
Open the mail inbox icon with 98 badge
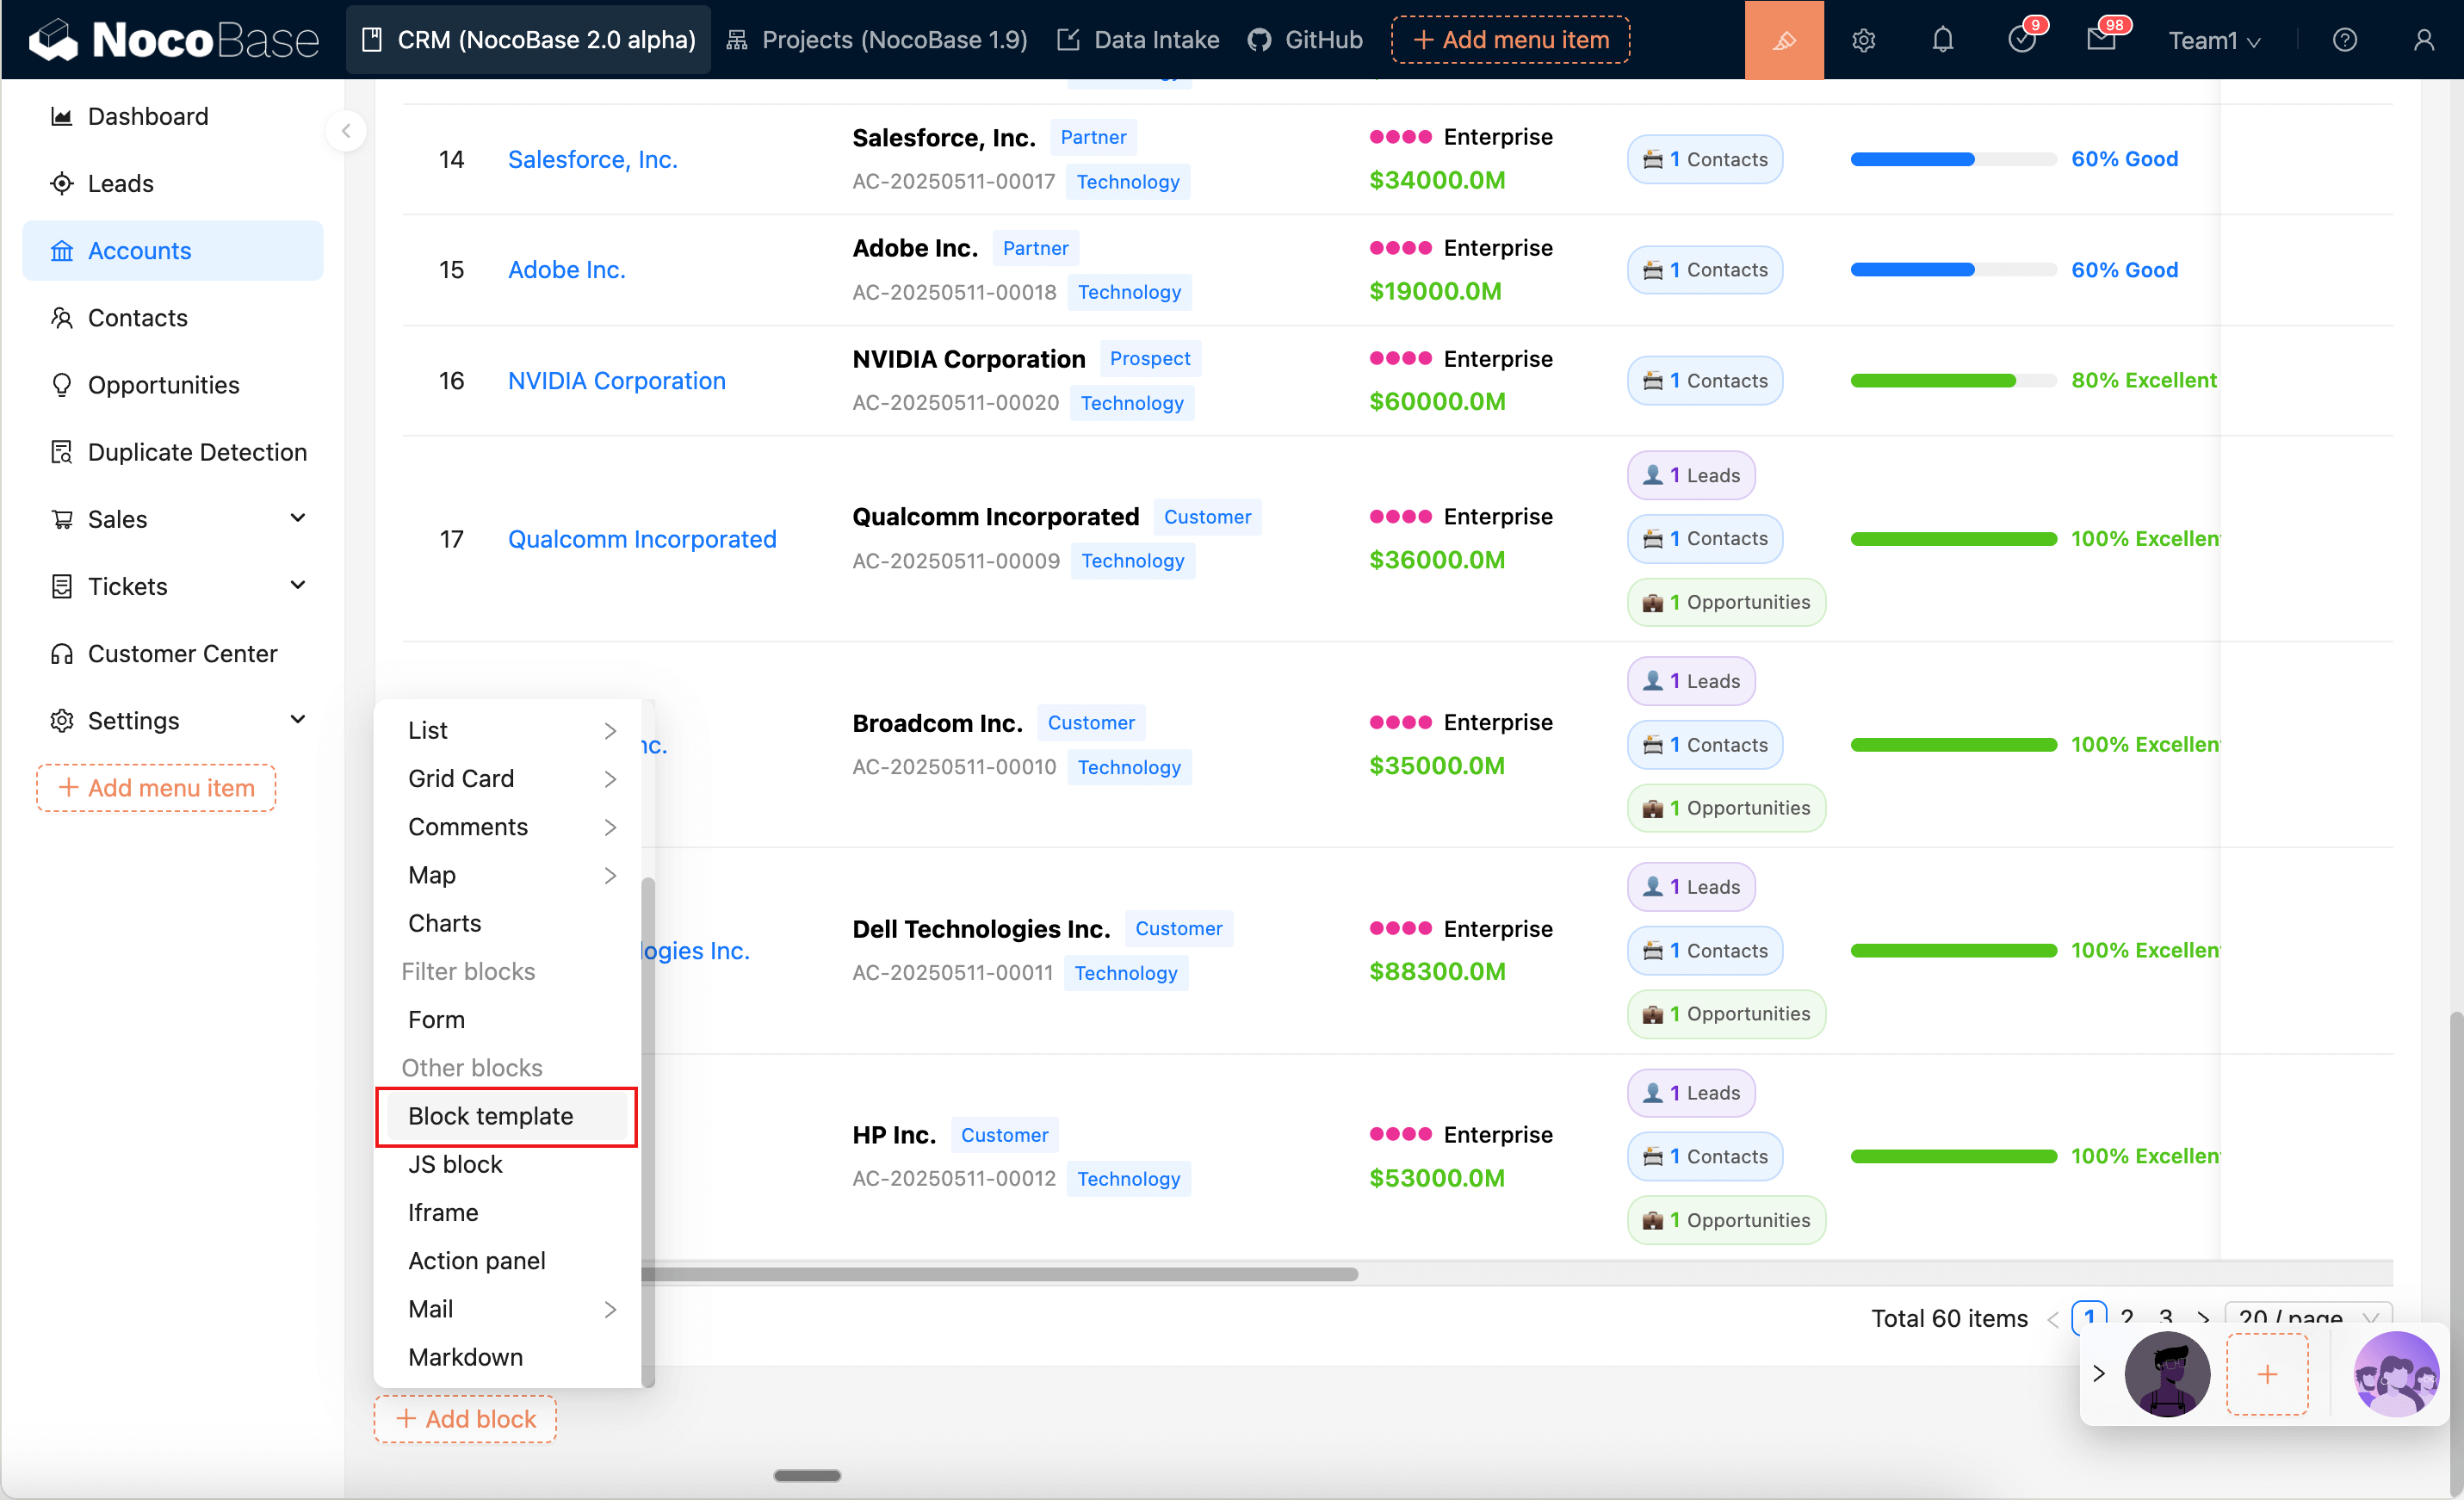(x=2101, y=40)
